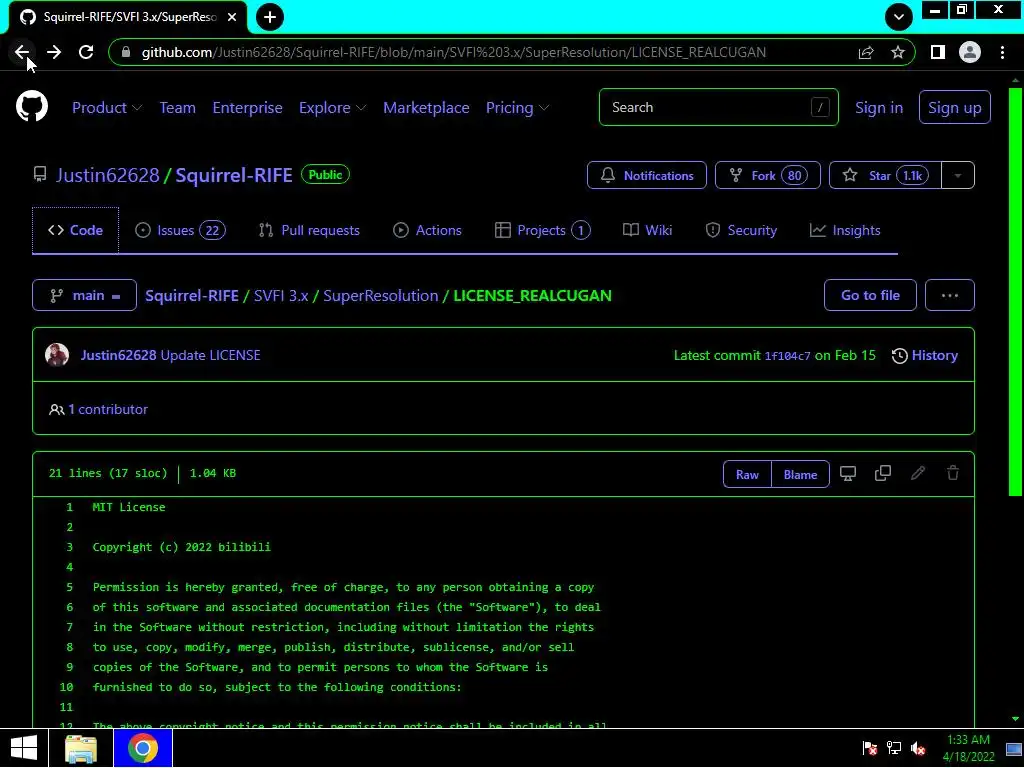Select the Code tab
This screenshot has width=1024, height=768.
[x=75, y=230]
